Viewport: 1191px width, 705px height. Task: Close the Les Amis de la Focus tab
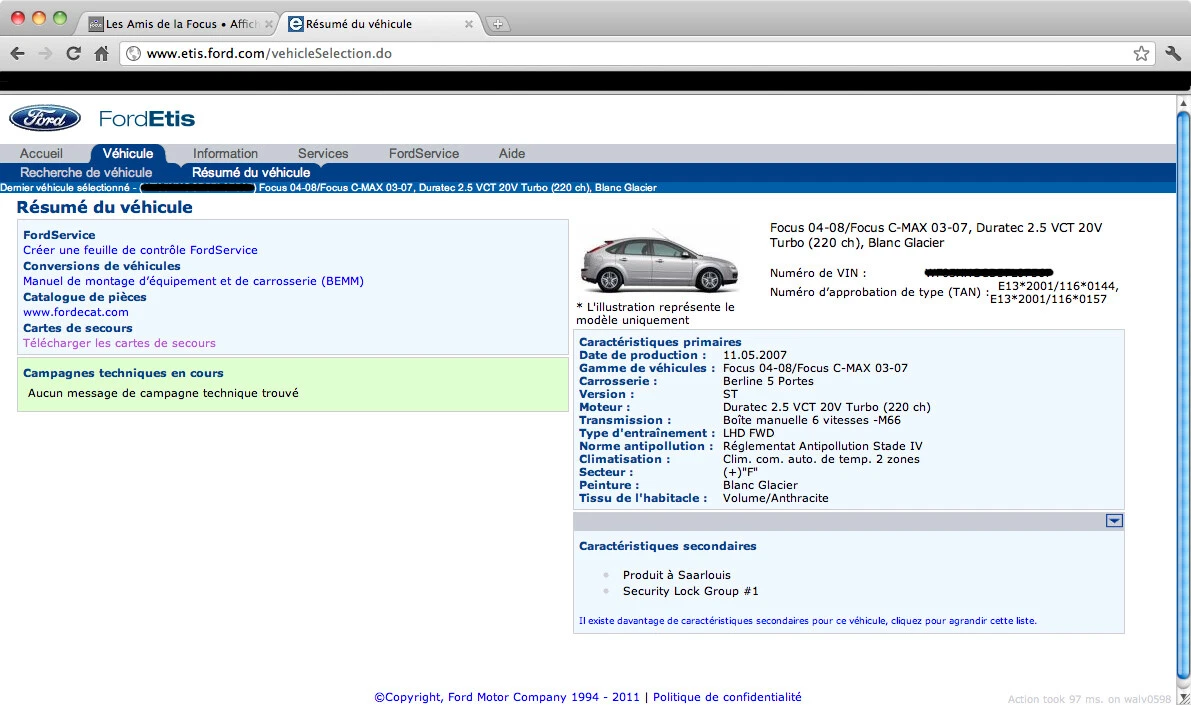tap(268, 24)
